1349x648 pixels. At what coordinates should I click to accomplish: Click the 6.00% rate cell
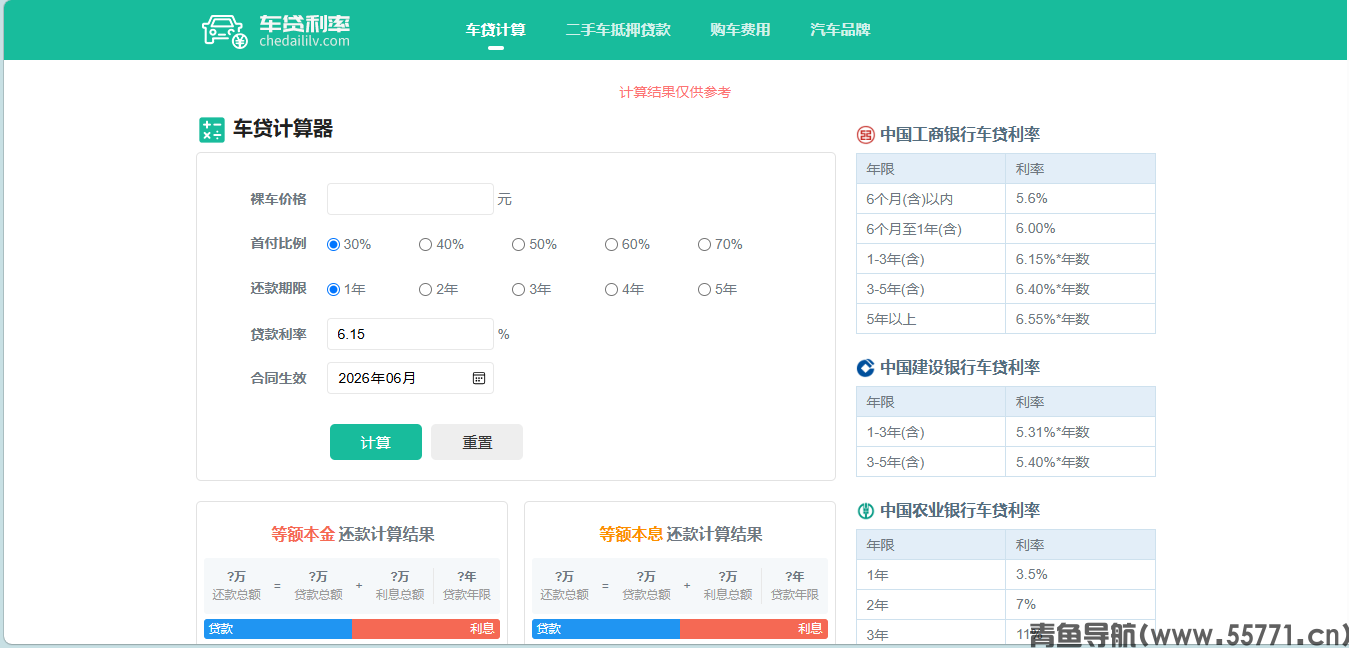1080,229
